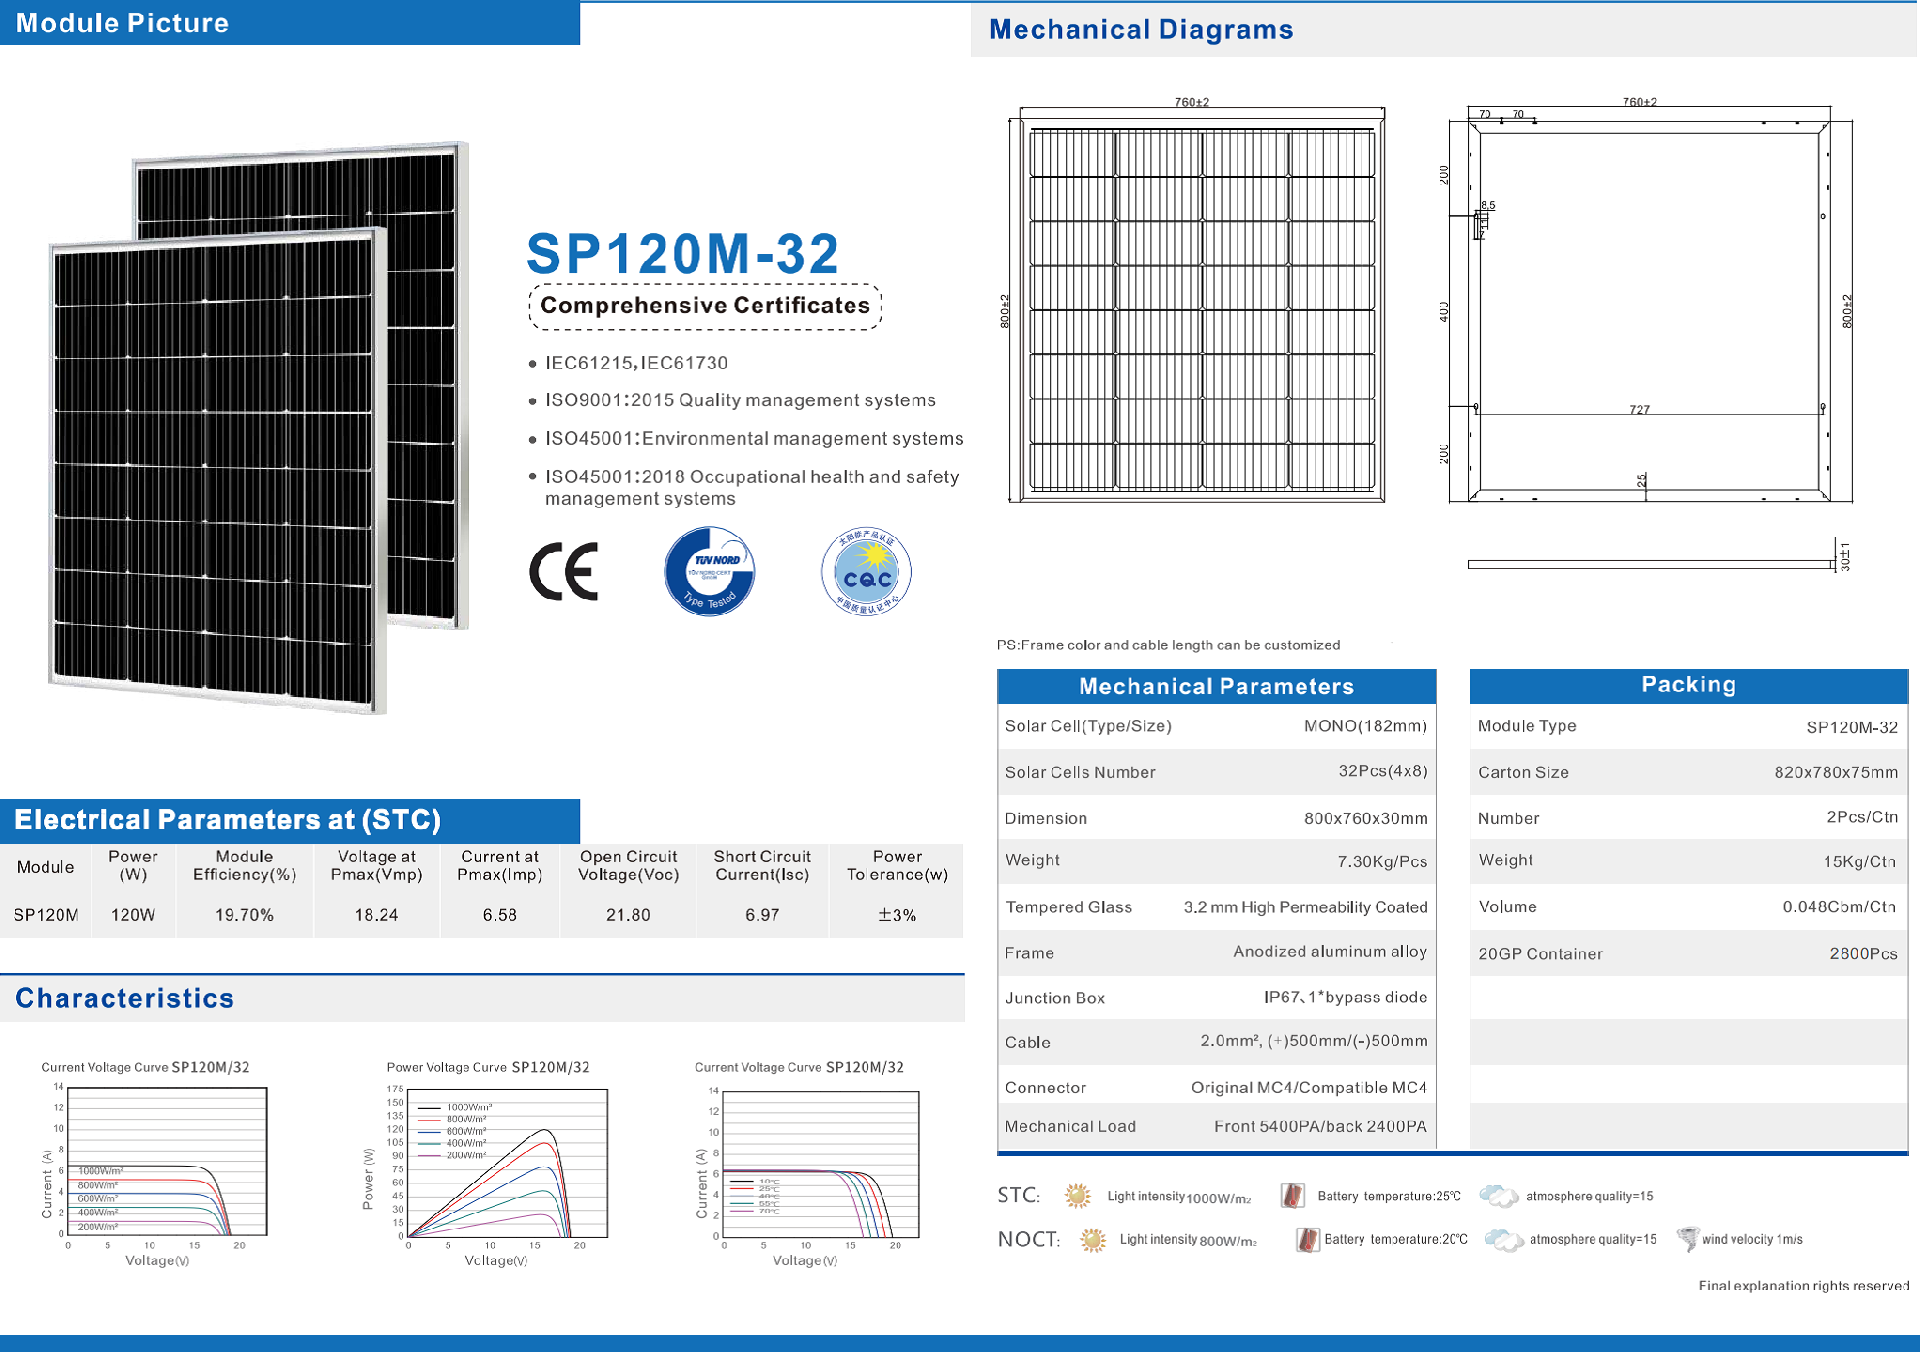
Task: Click the 6.58 Imp value
Action: point(499,915)
